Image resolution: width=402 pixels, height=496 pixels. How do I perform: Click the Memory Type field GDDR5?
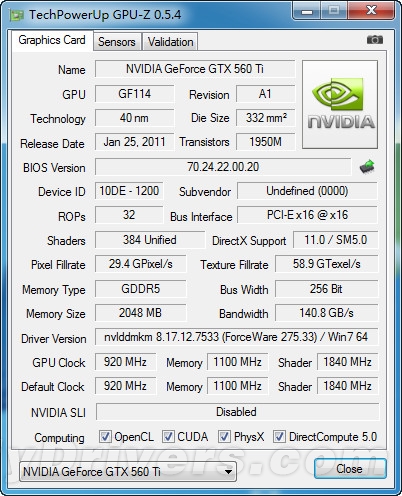tap(140, 289)
